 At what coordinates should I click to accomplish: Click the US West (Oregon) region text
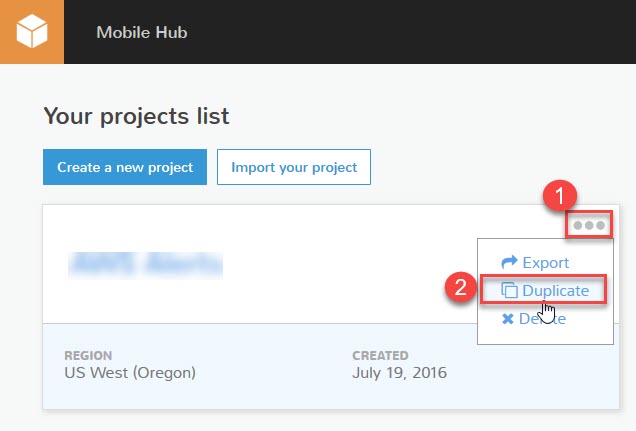click(x=130, y=373)
